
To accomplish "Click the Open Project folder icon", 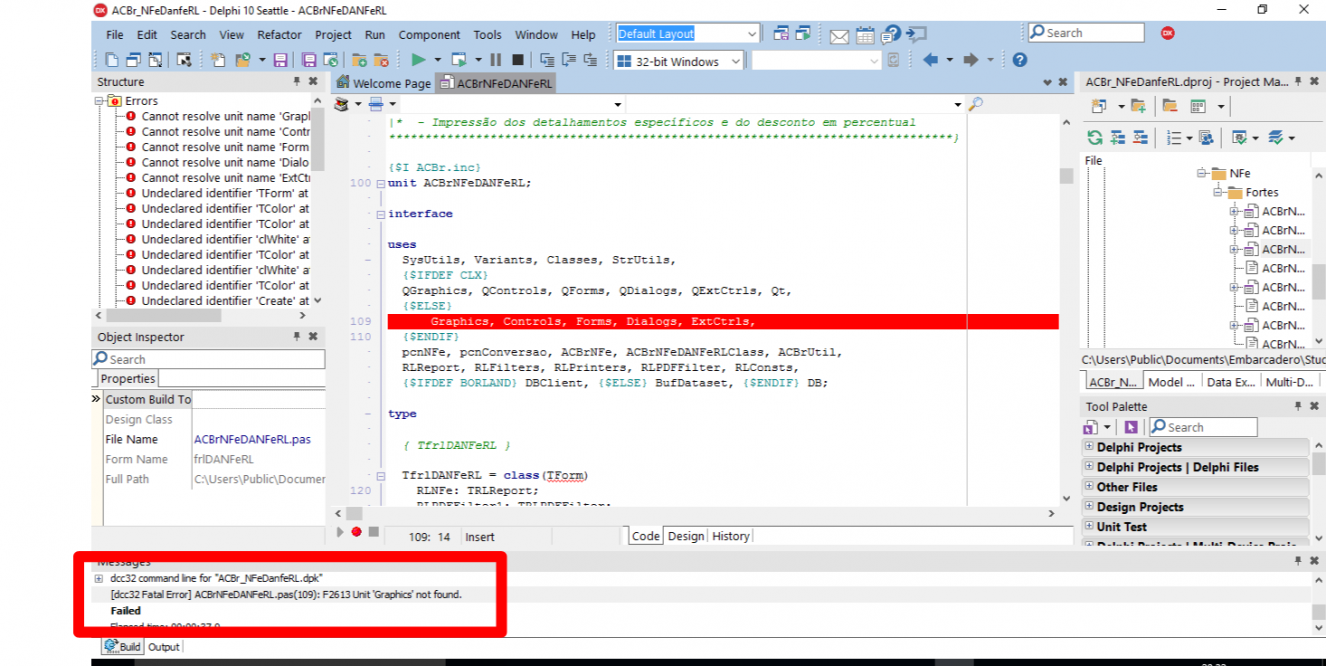I will tap(243, 60).
